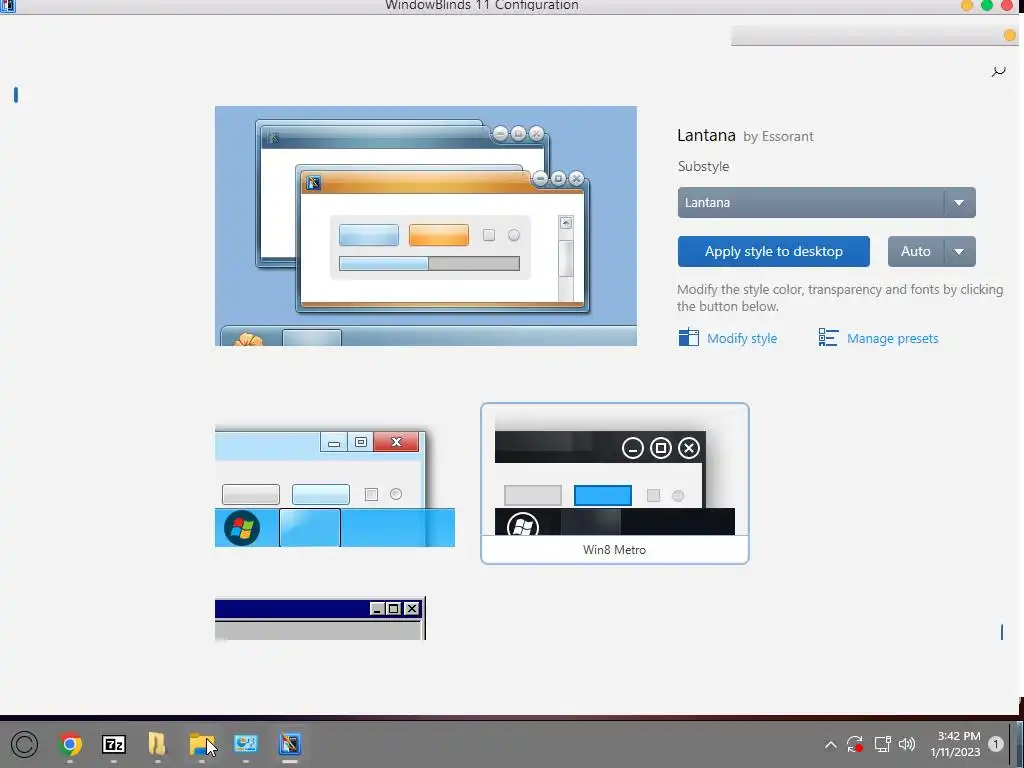Screen dimensions: 1024x768
Task: Expand the Auto dropdown arrow
Action: click(x=959, y=251)
